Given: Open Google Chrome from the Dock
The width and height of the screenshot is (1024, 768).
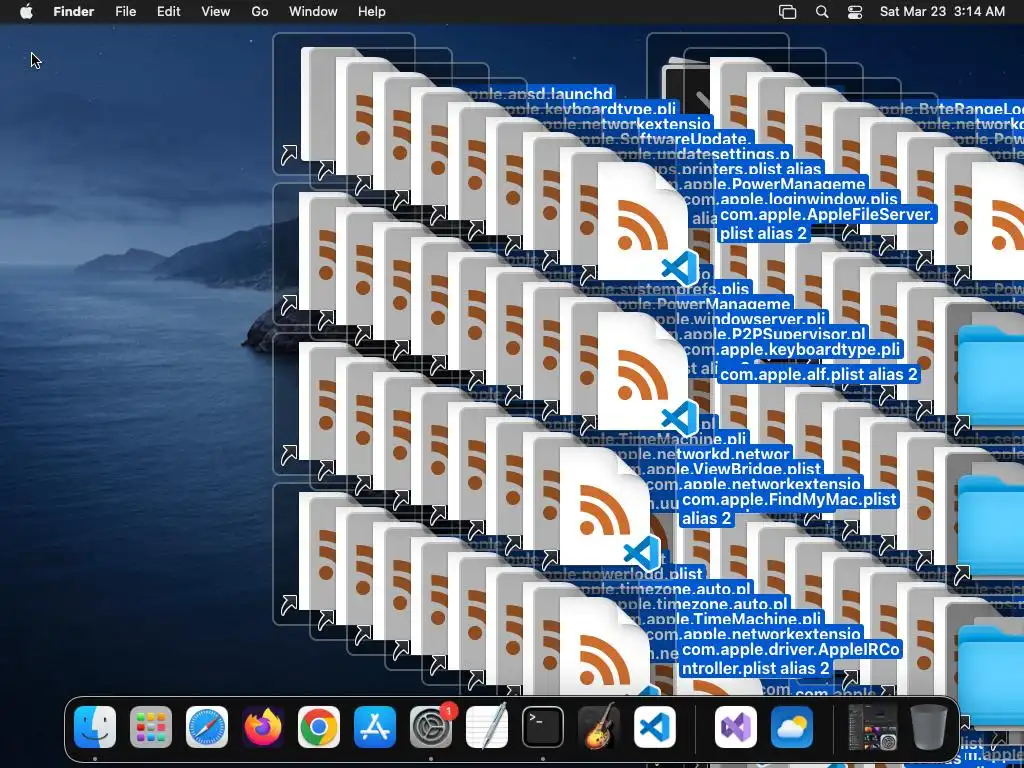Looking at the screenshot, I should [x=319, y=727].
